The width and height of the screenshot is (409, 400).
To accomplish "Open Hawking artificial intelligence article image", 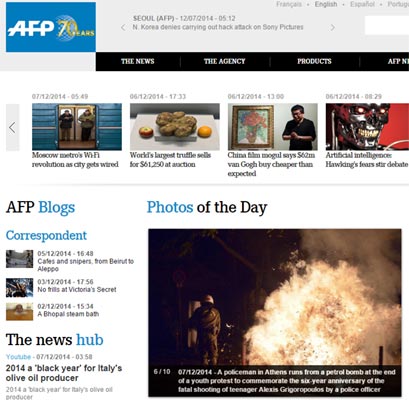I will pos(367,127).
